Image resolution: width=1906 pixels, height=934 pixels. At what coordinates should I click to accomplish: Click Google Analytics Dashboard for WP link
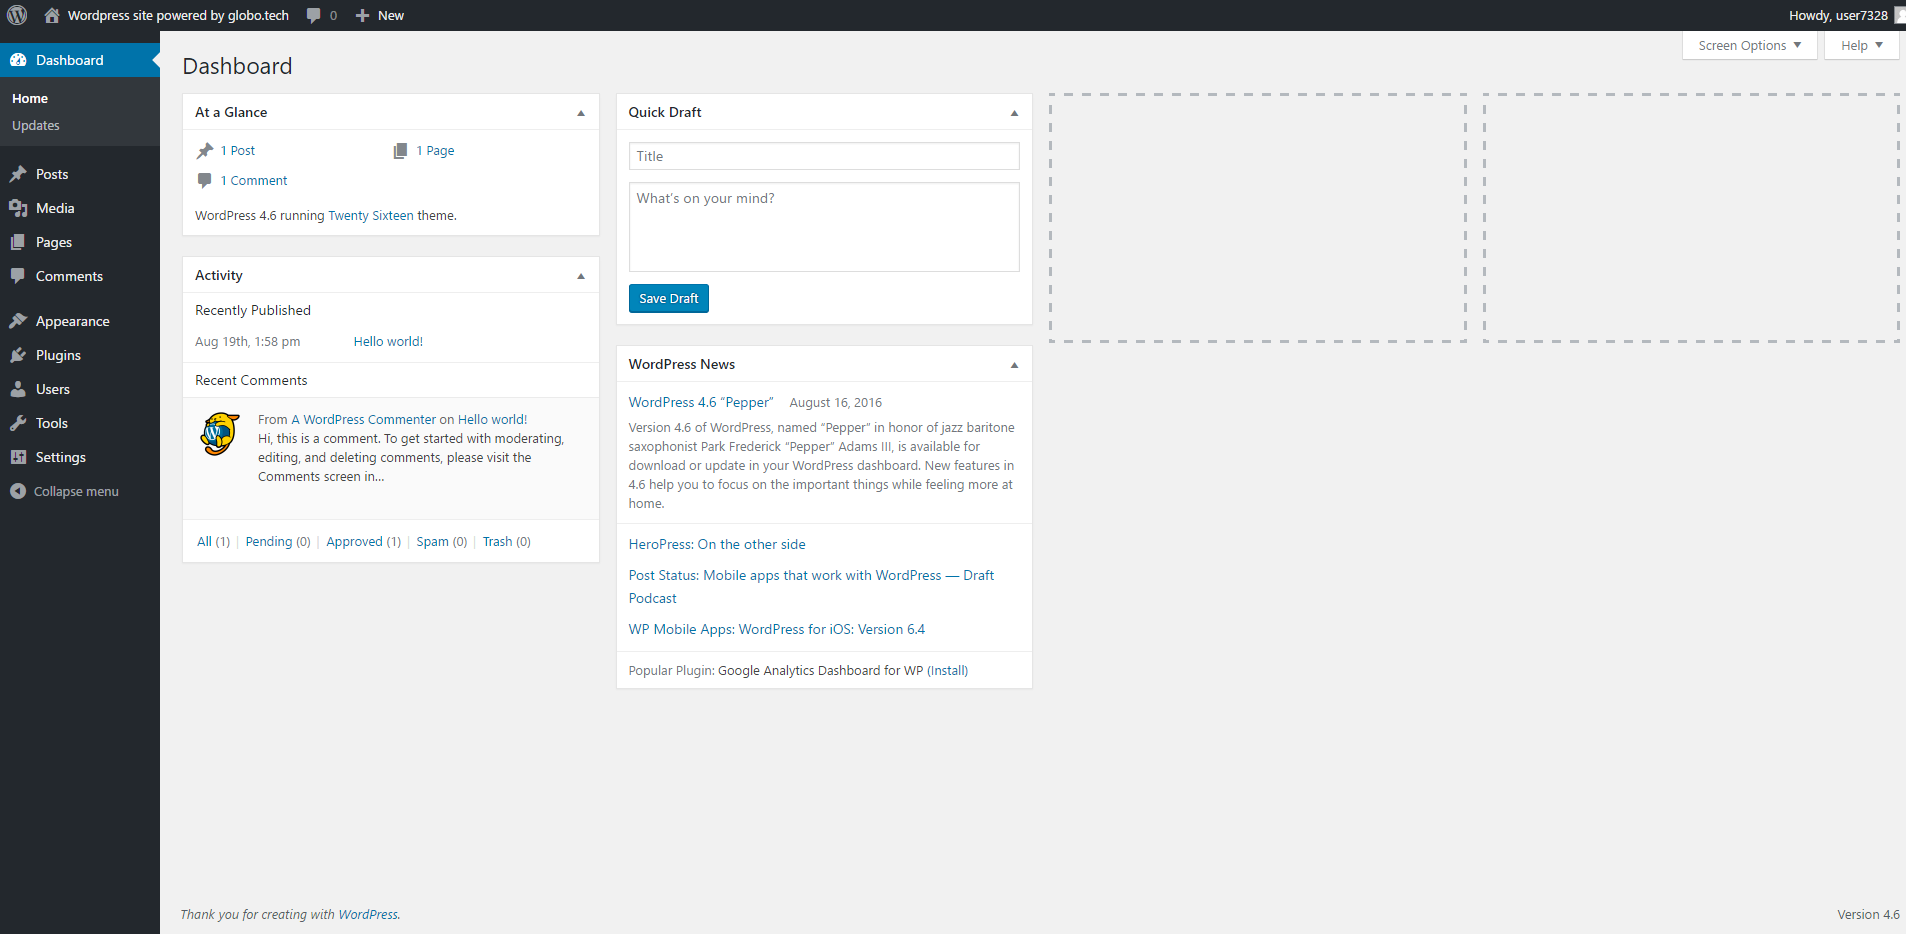point(820,670)
